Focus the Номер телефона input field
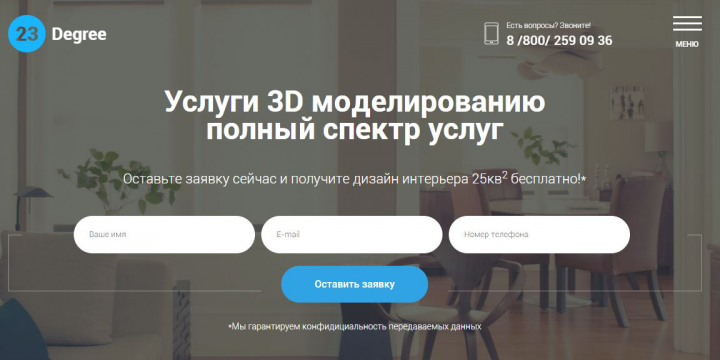Image resolution: width=720 pixels, height=360 pixels. [x=539, y=235]
